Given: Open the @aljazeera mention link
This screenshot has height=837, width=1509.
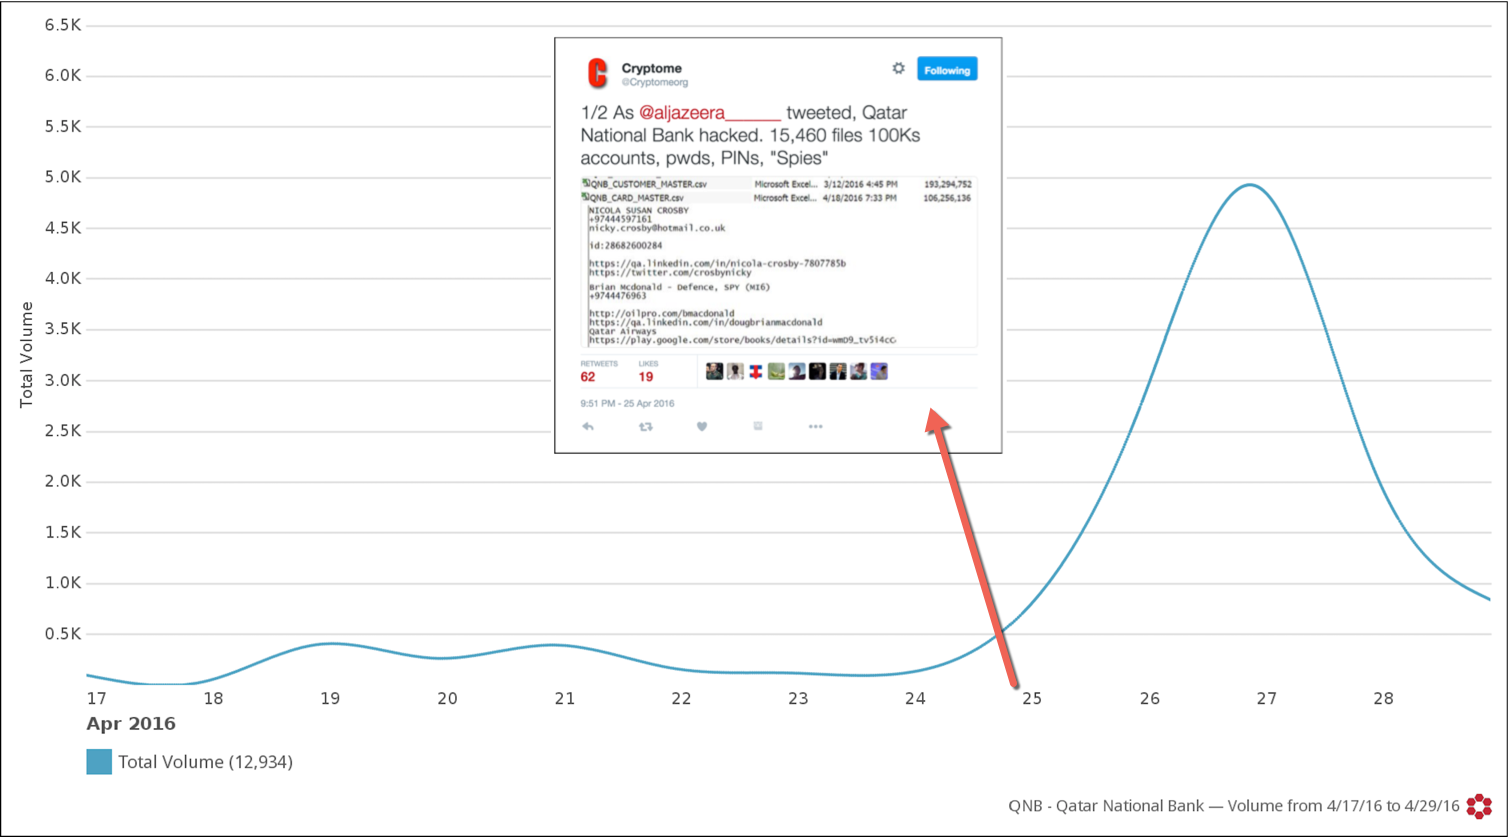Looking at the screenshot, I should pyautogui.click(x=709, y=113).
